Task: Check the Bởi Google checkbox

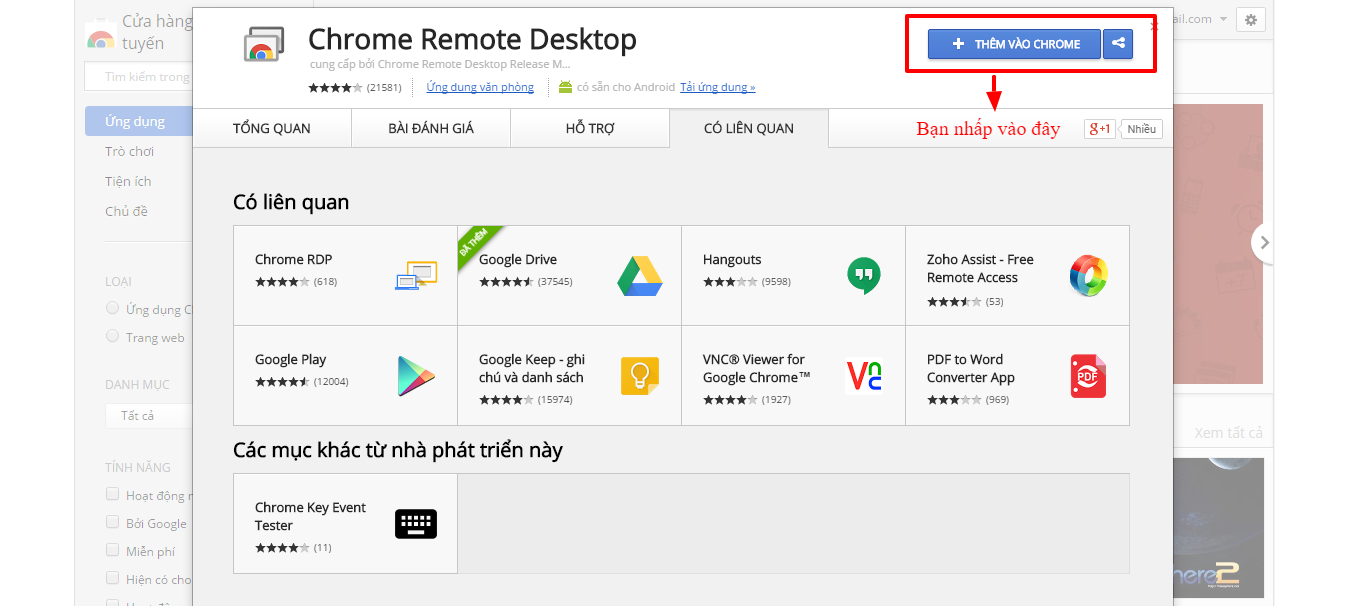Action: click(x=113, y=522)
